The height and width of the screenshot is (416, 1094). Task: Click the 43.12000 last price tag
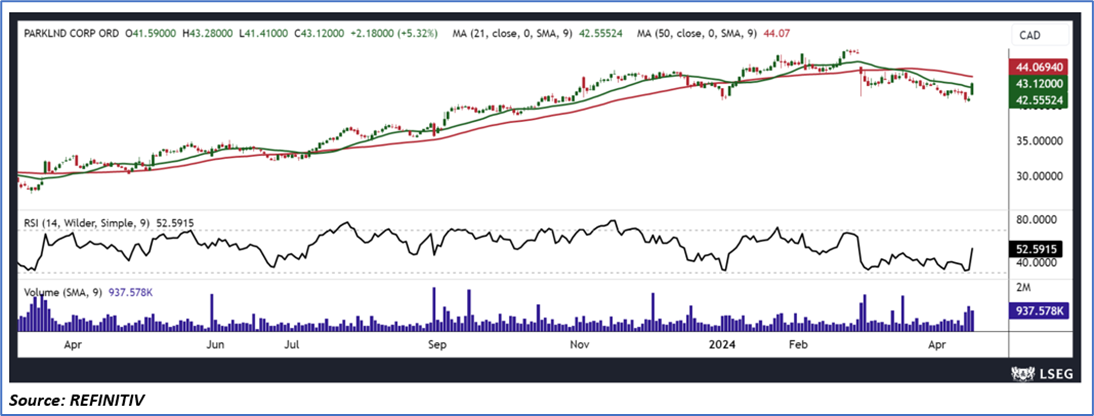pos(1040,84)
